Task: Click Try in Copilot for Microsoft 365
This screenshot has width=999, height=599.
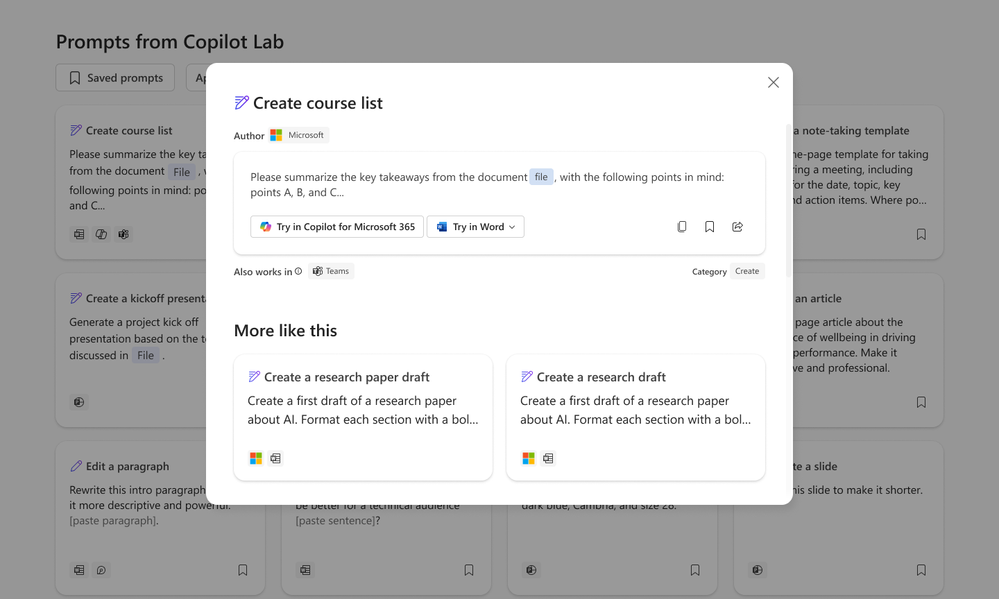Action: click(x=337, y=227)
